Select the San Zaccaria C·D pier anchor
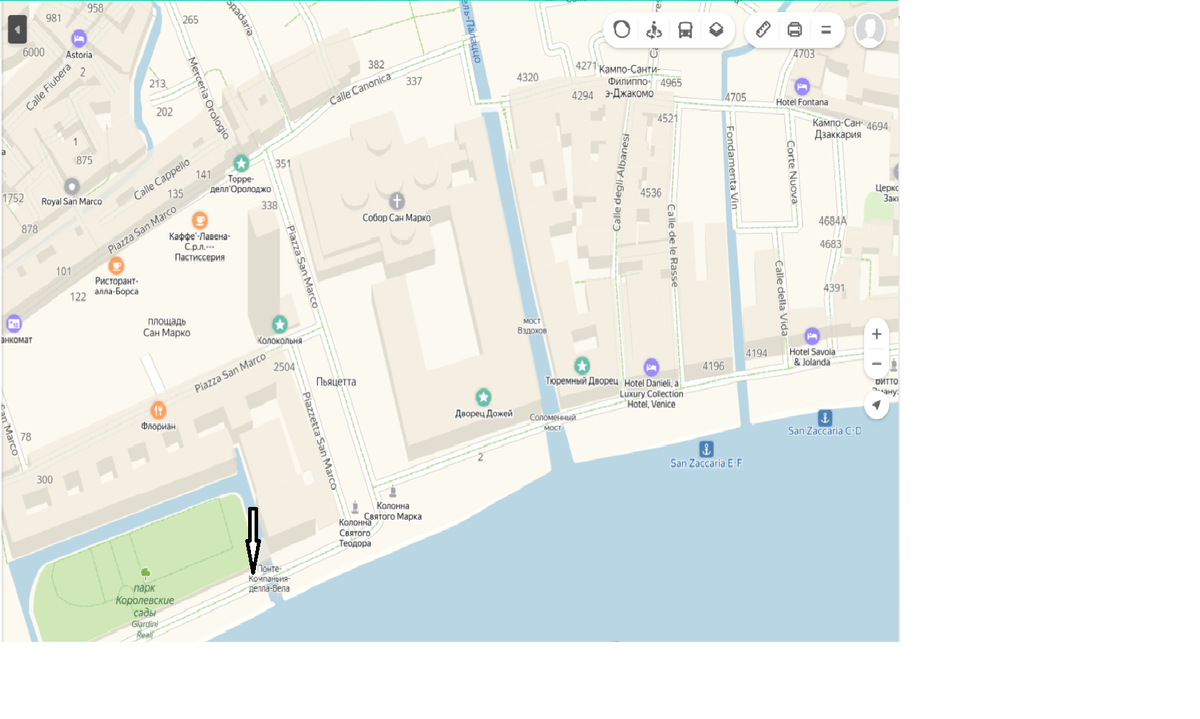Viewport: 1200px width, 719px height. [x=825, y=417]
